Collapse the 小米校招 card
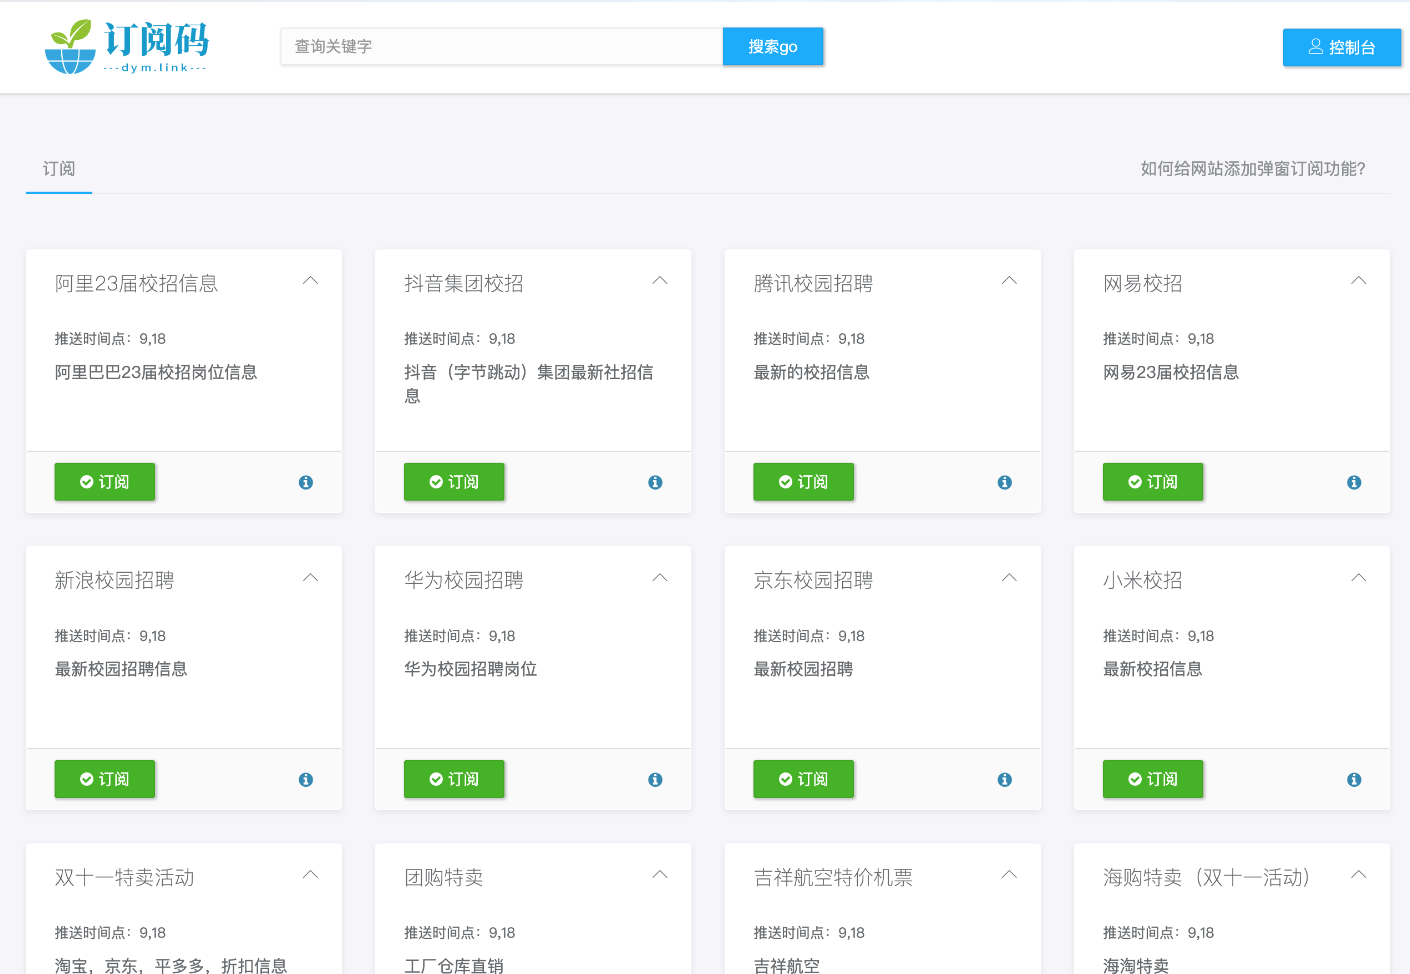The height and width of the screenshot is (974, 1410). click(1358, 578)
